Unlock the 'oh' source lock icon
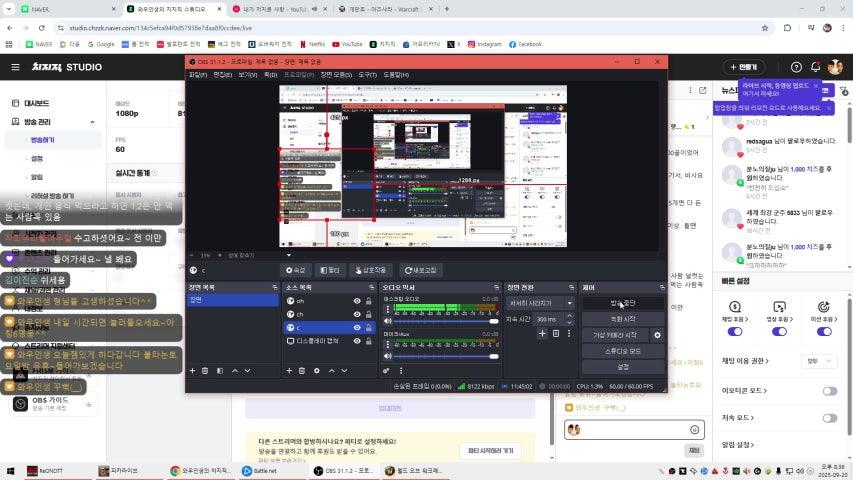853x480 pixels. 369,301
